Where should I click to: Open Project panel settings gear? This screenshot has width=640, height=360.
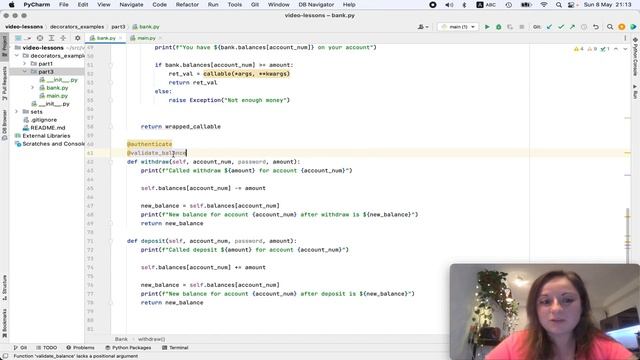tap(78, 38)
